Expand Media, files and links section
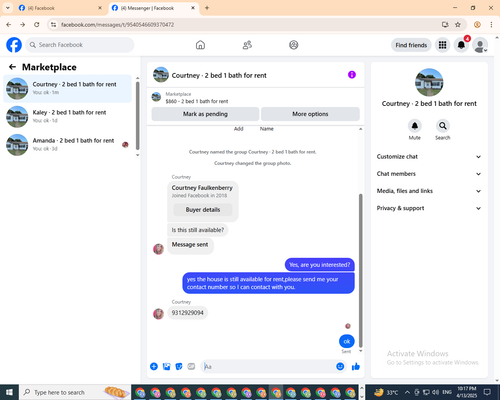The height and width of the screenshot is (400, 500). pos(429,191)
